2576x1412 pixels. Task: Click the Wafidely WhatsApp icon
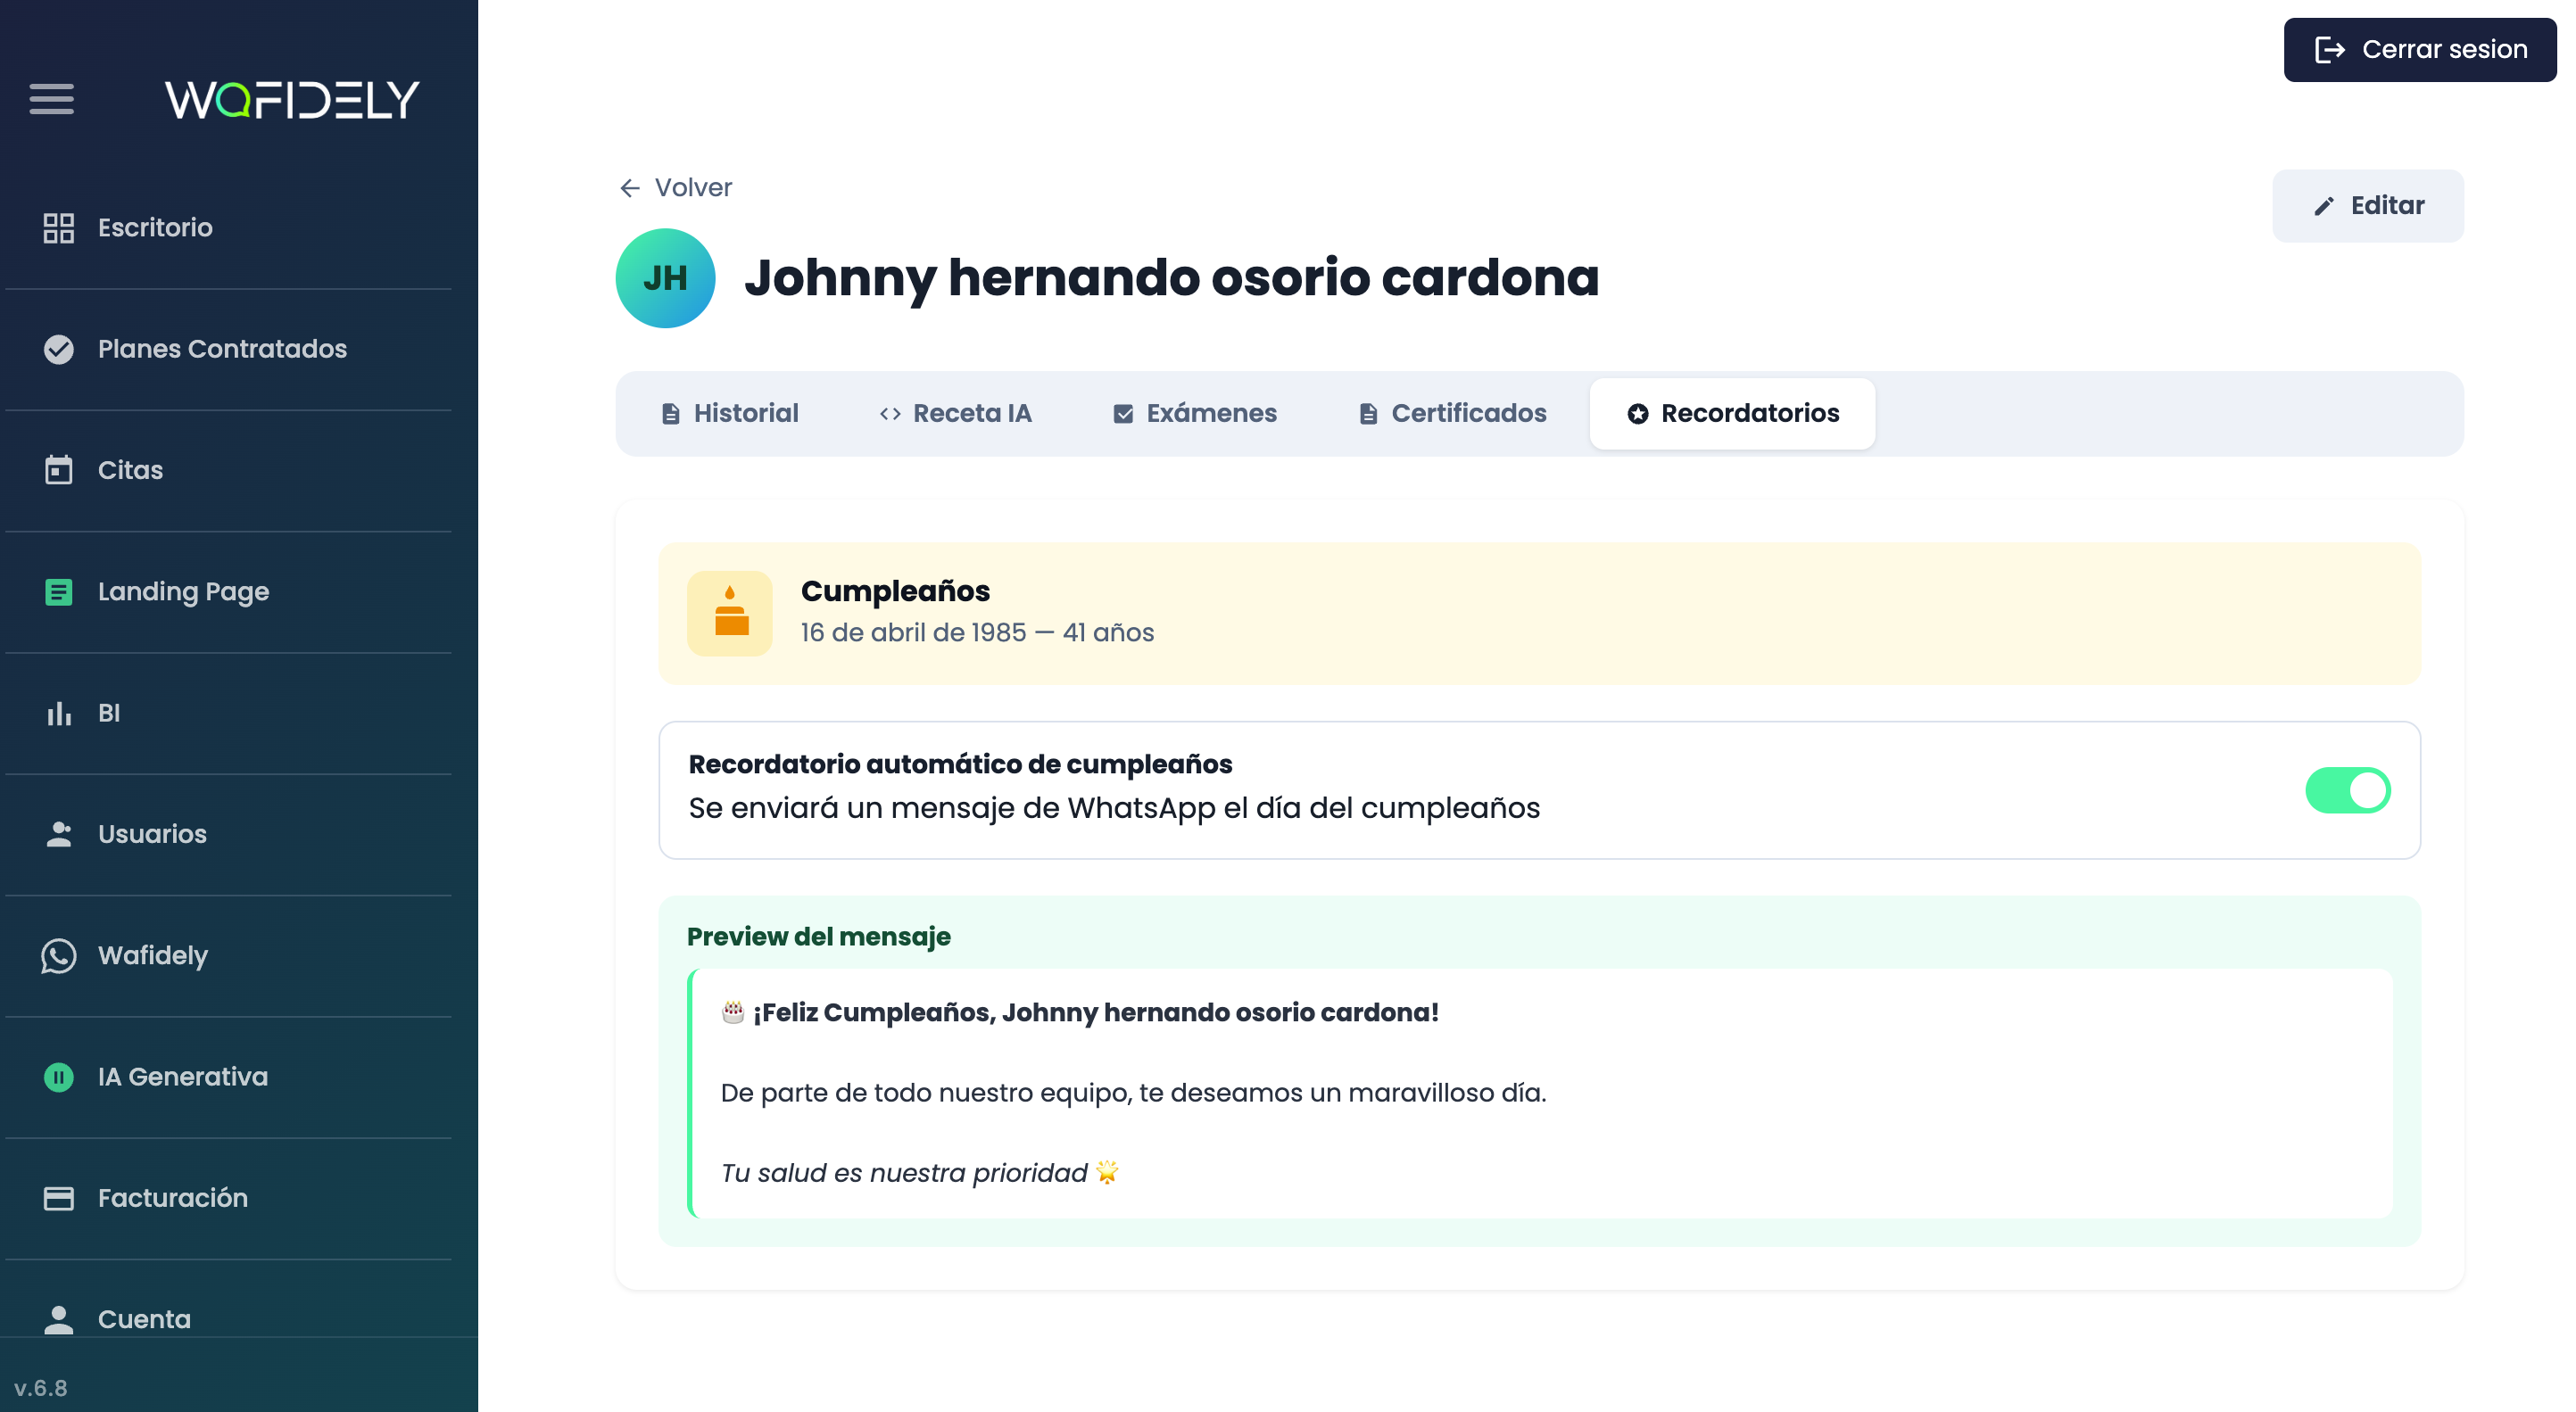point(59,956)
